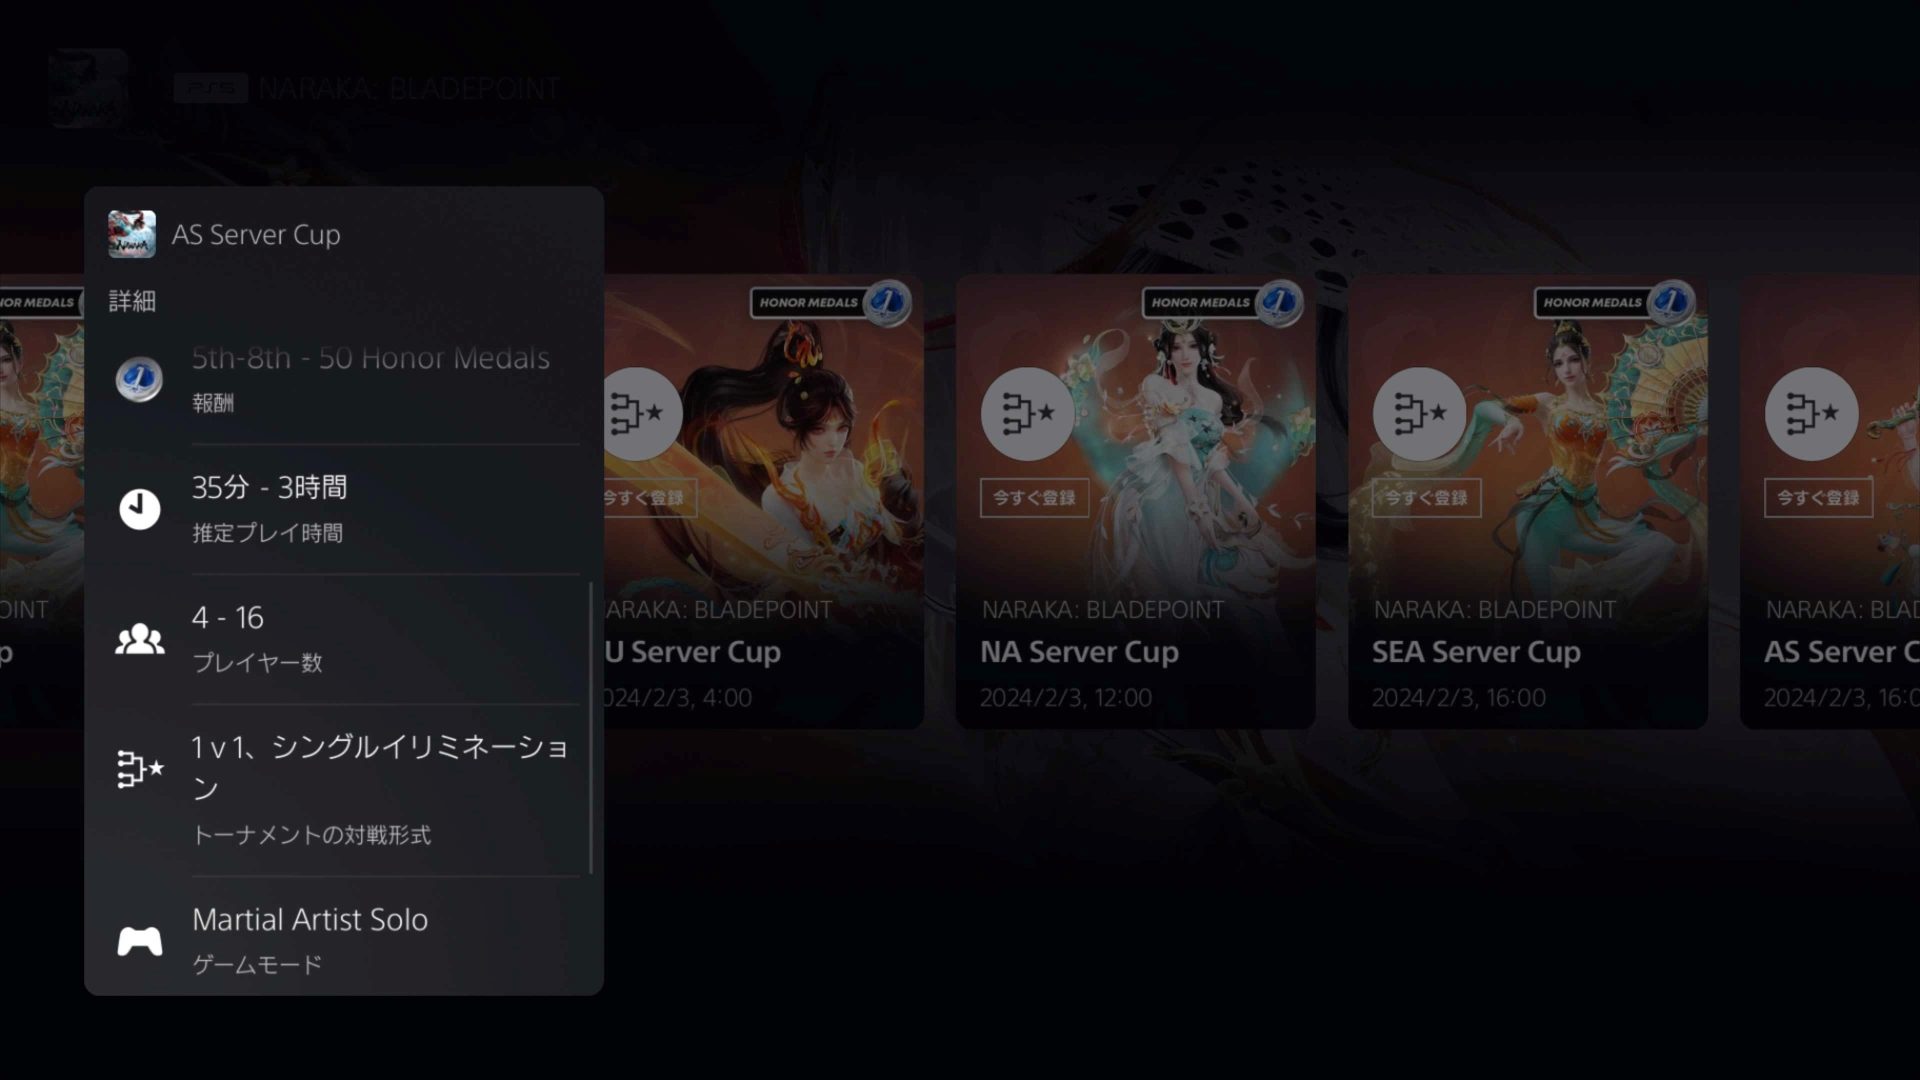Click the players group icon
This screenshot has height=1080, width=1920.
tap(139, 639)
